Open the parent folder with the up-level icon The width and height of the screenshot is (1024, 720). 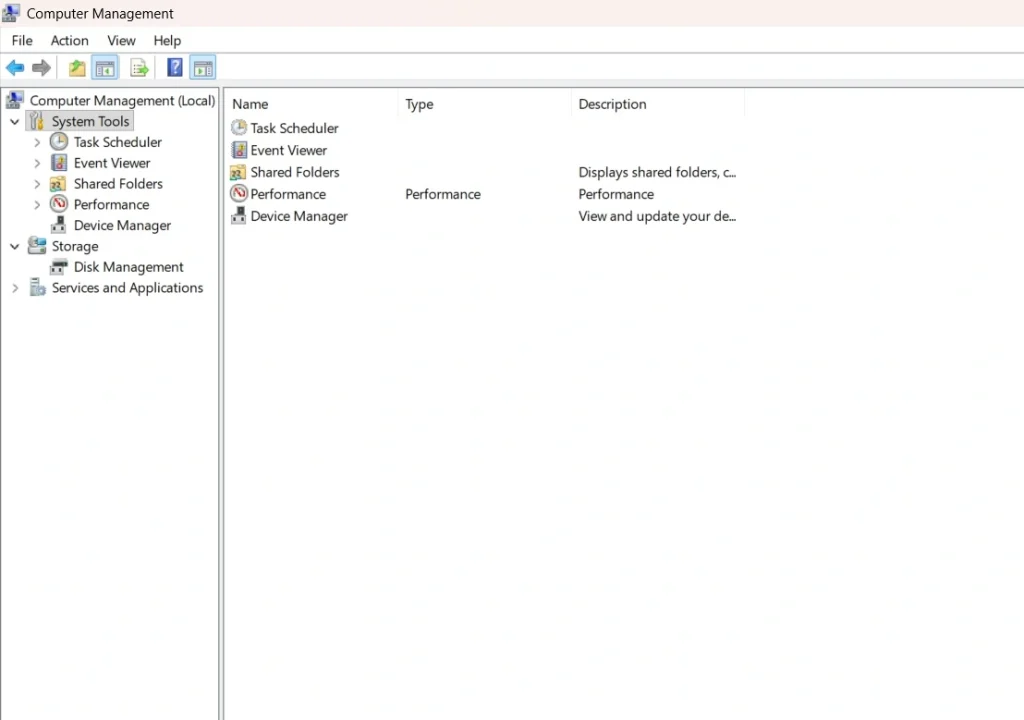[x=76, y=67]
